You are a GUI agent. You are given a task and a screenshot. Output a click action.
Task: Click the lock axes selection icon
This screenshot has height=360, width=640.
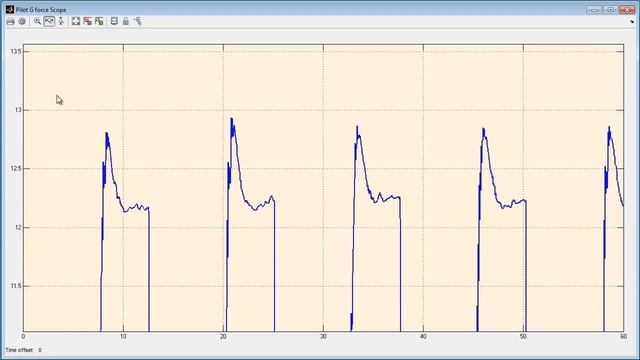click(x=126, y=21)
